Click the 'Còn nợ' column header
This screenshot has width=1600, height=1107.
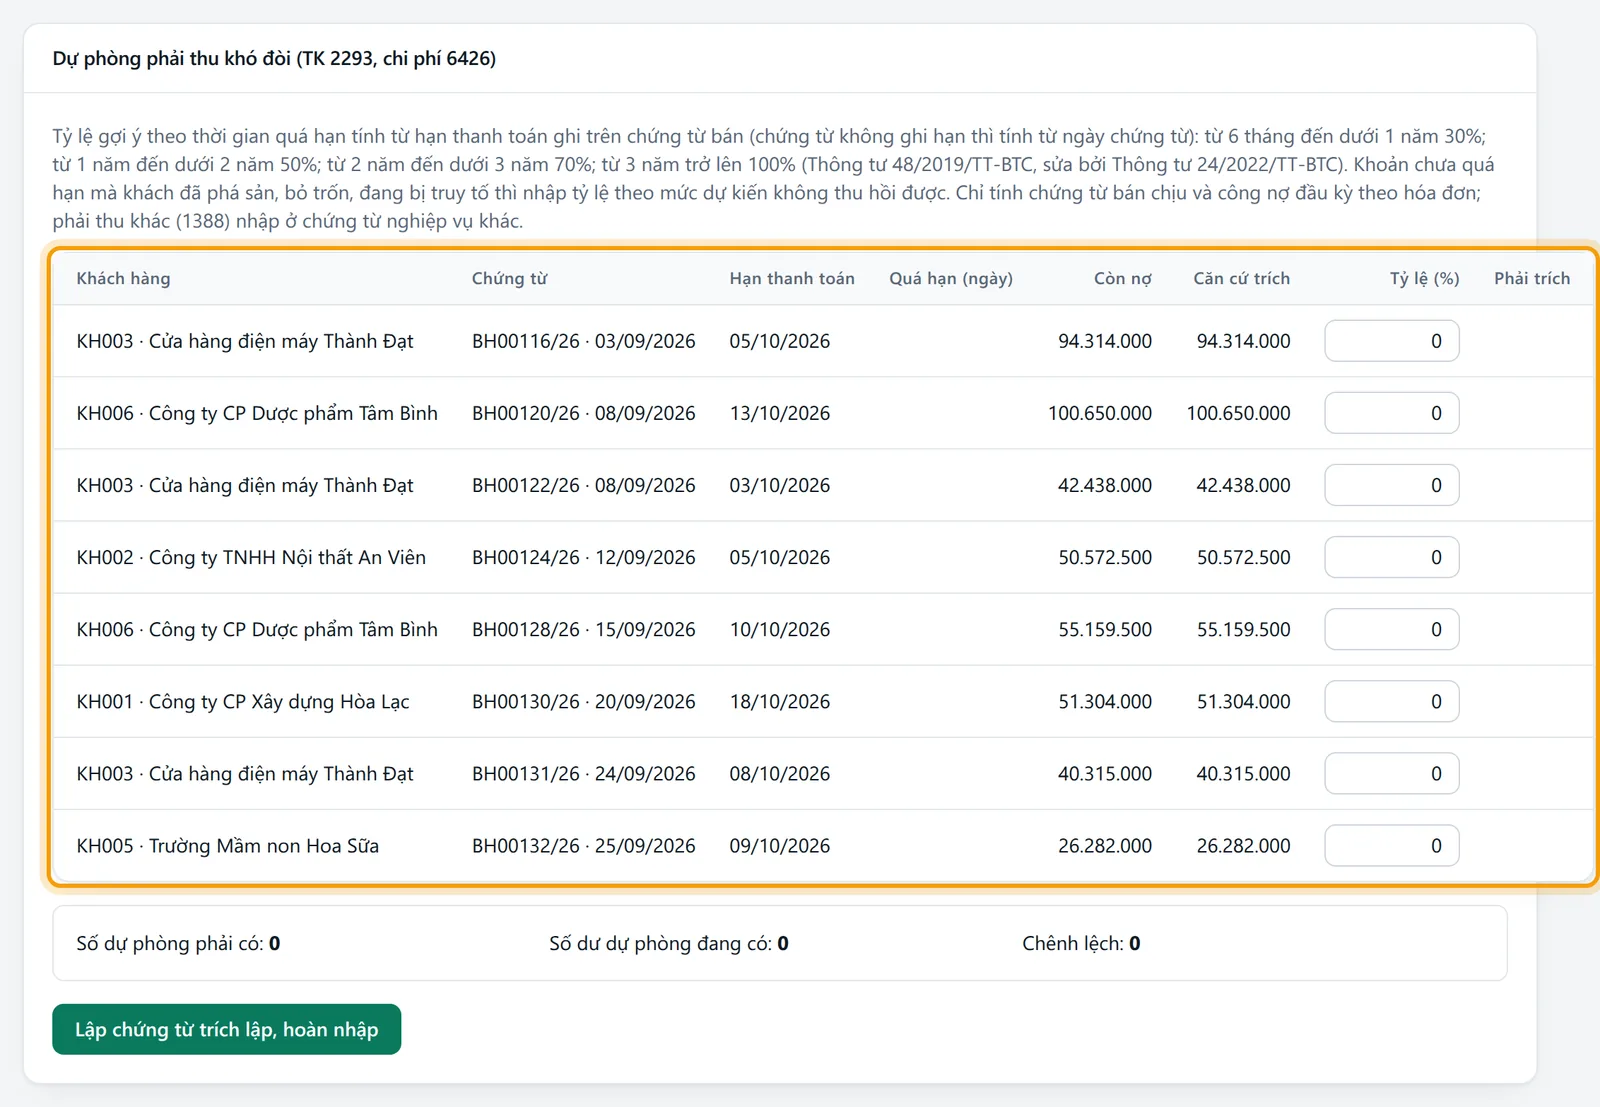click(x=1122, y=278)
